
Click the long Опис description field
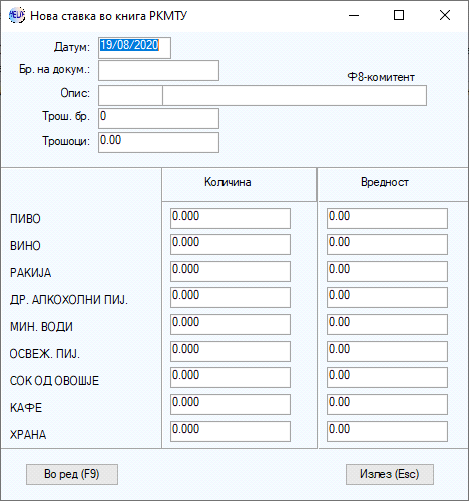(294, 96)
